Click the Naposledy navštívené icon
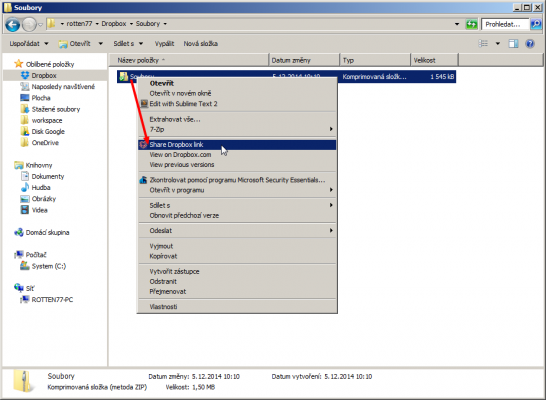This screenshot has width=546, height=400. point(25,86)
